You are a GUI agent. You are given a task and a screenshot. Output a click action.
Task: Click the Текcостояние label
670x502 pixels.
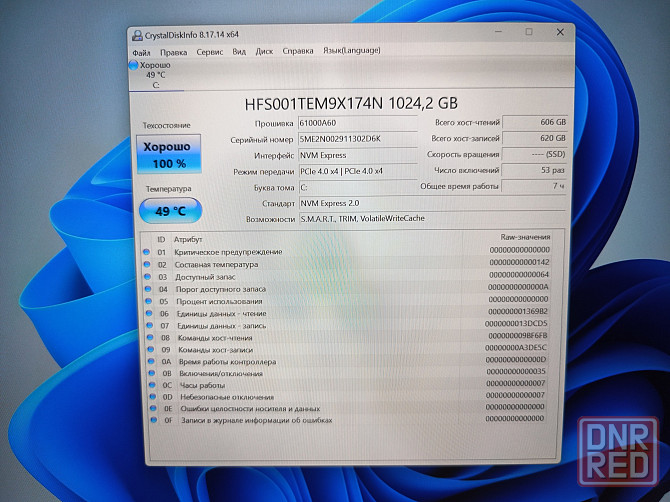pos(167,125)
